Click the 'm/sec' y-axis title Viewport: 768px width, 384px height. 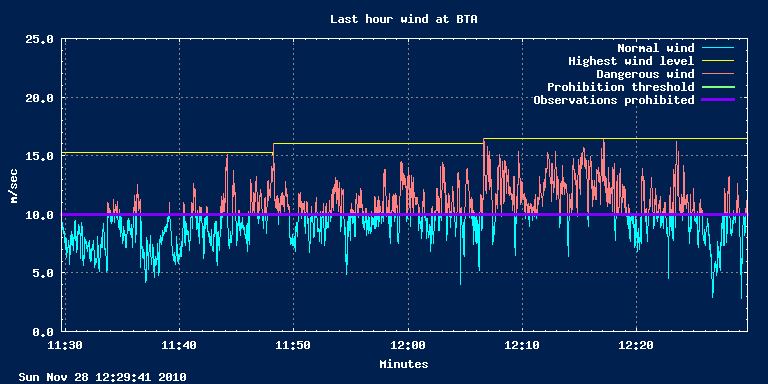pyautogui.click(x=14, y=186)
